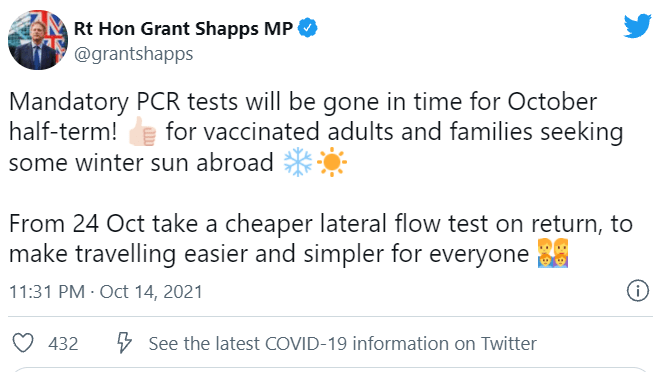Screen dimensions: 664x372
Task: Click the sun emoji
Action: tap(332, 162)
